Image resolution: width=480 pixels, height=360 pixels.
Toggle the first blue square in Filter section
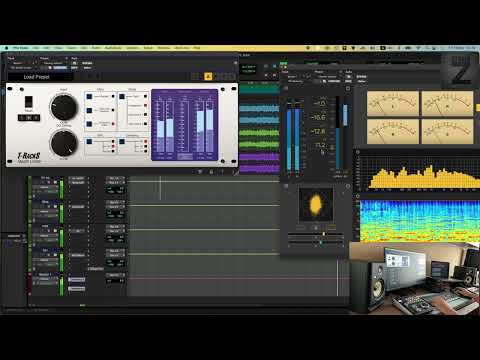click(x=89, y=97)
